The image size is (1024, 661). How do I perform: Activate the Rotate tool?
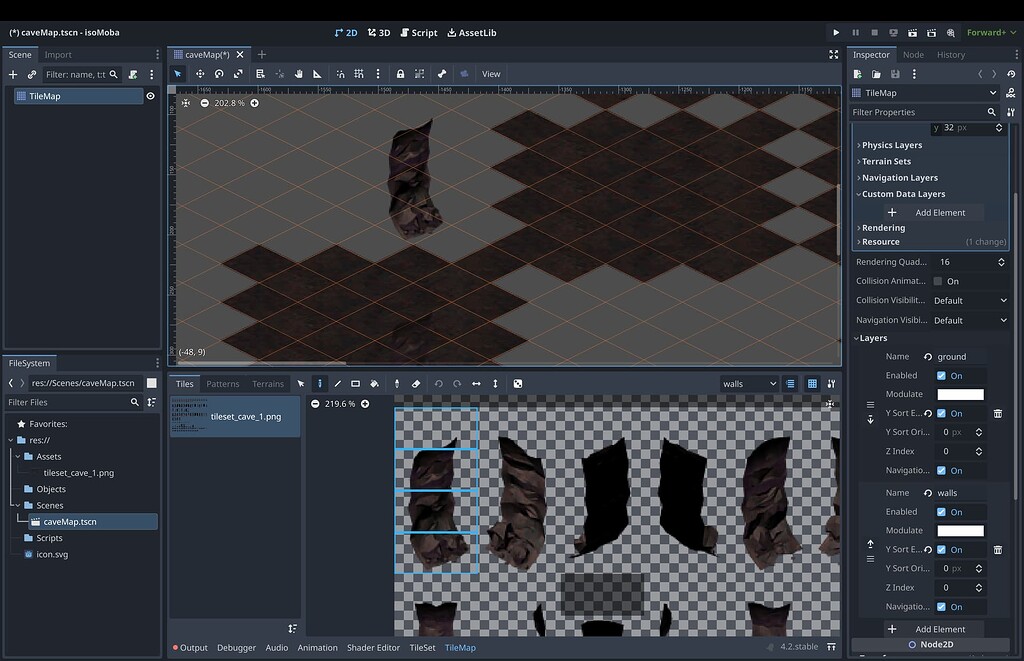218,73
